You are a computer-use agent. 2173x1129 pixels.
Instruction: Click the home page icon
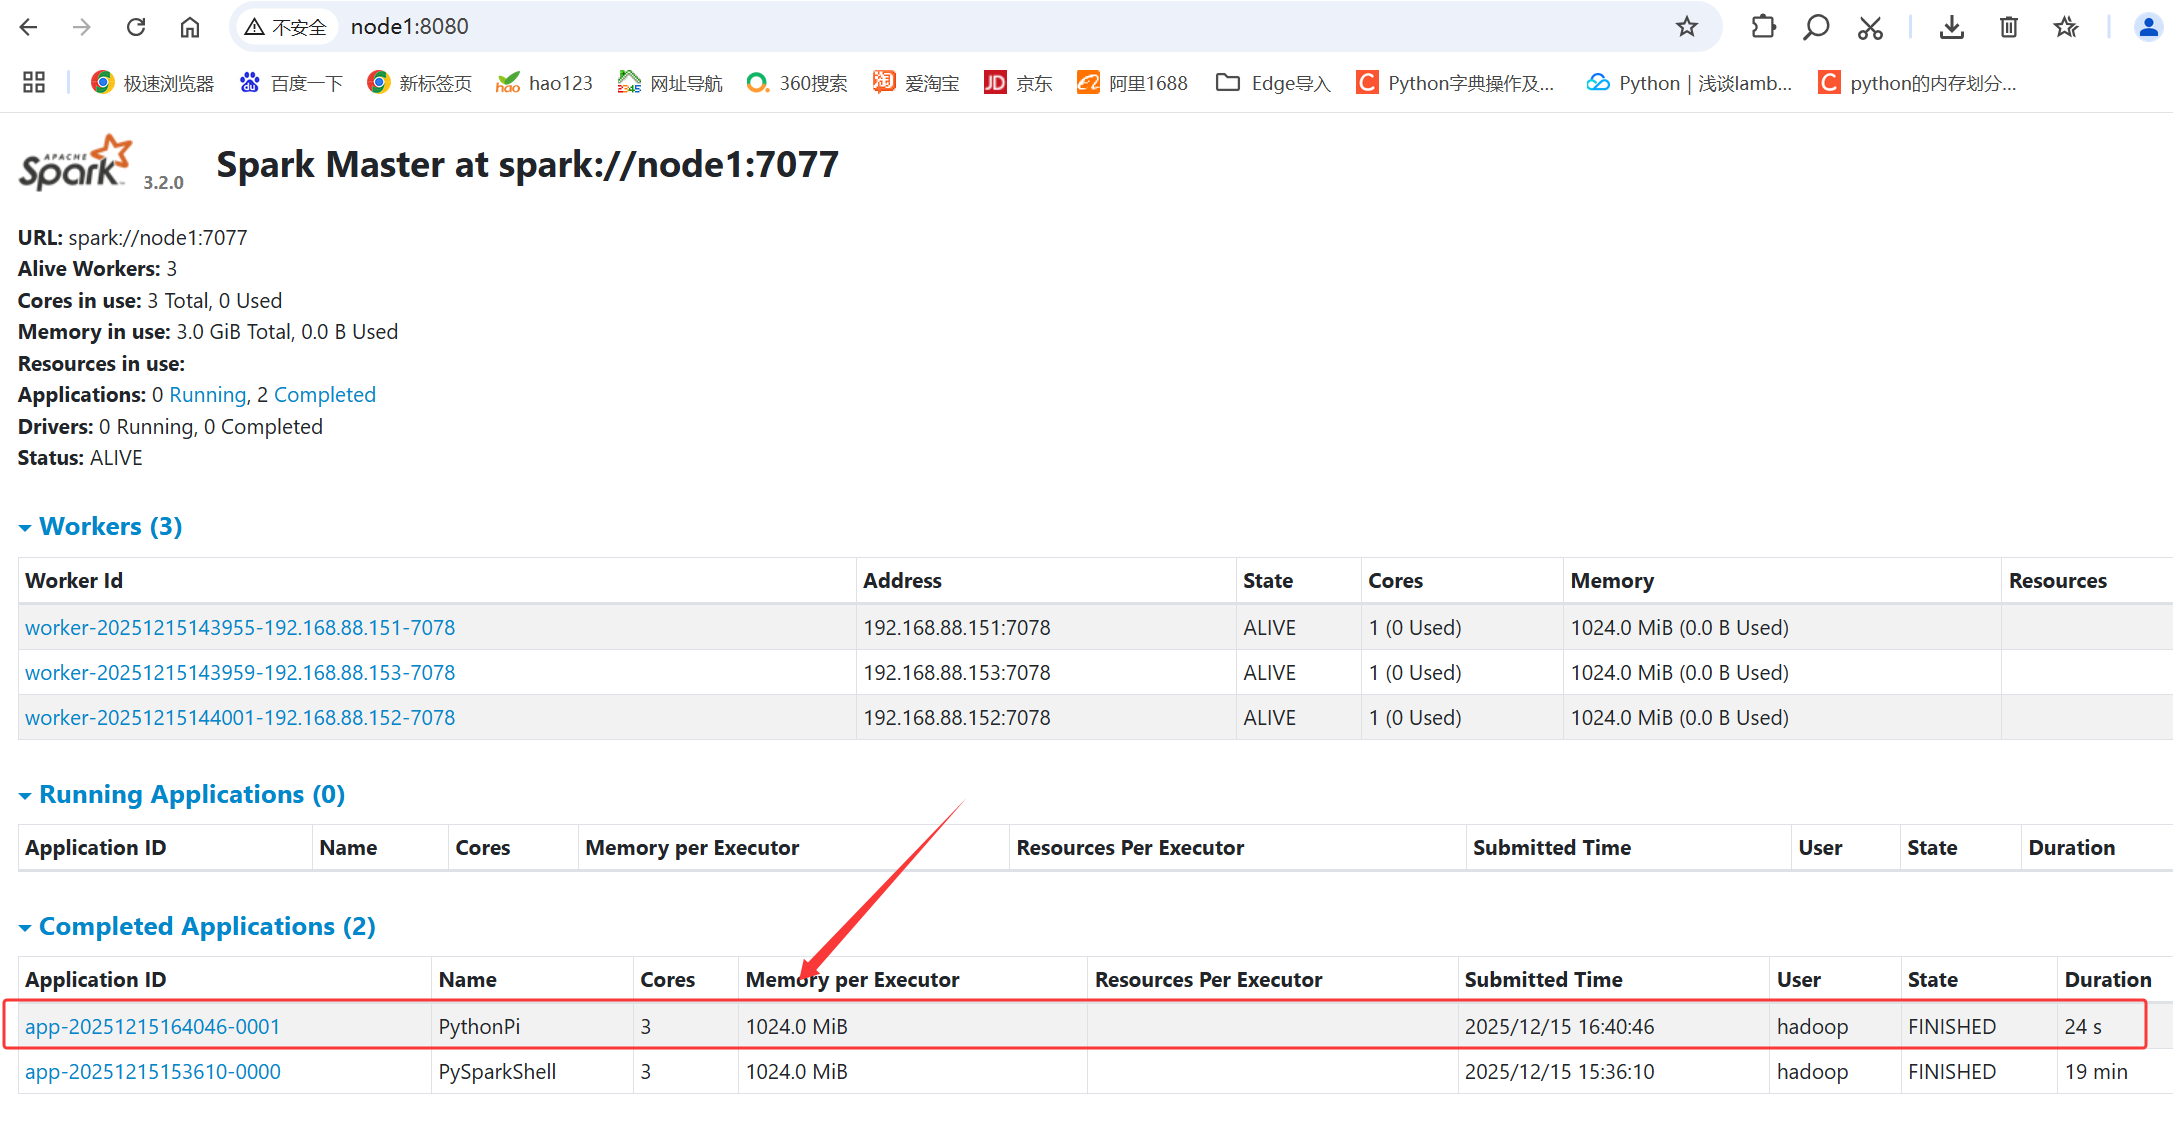[x=190, y=27]
